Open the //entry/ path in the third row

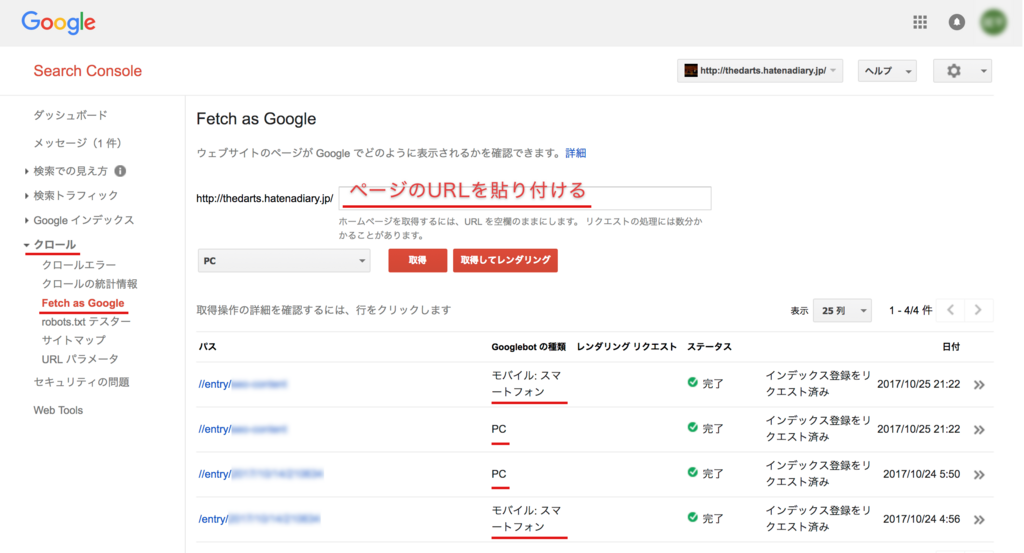pos(261,474)
